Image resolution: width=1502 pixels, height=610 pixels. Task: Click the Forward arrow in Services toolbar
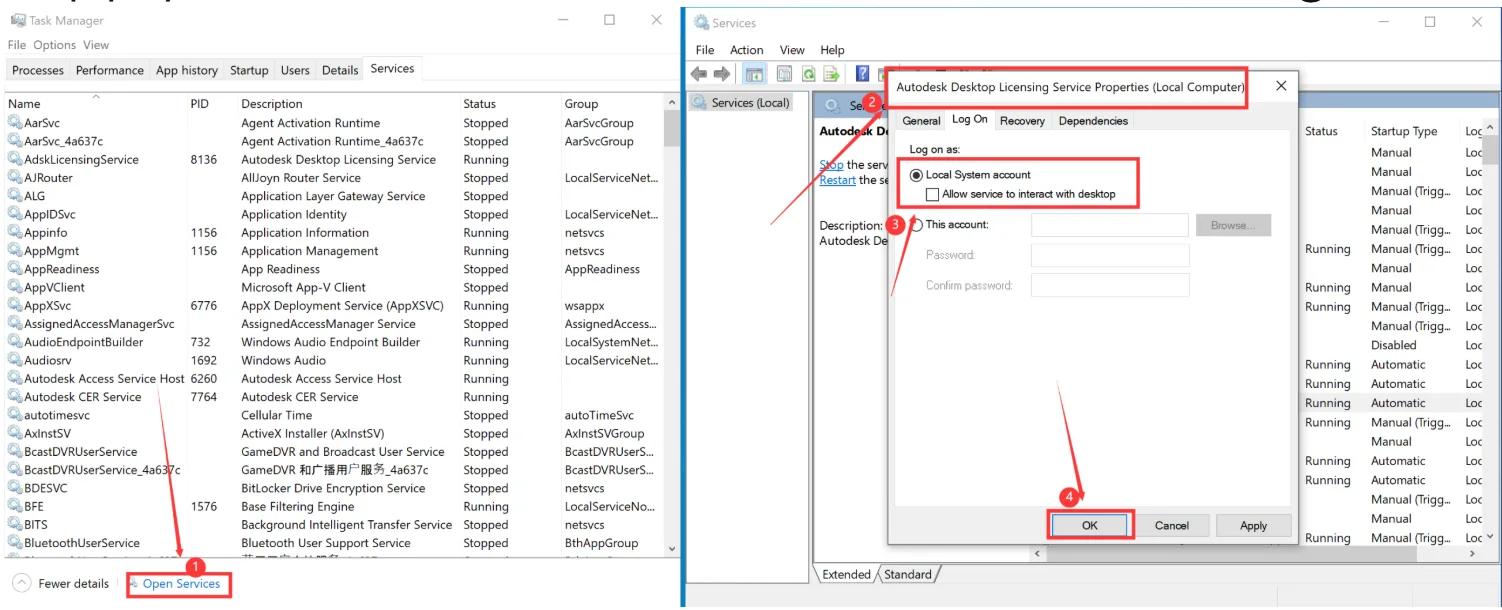tap(721, 74)
